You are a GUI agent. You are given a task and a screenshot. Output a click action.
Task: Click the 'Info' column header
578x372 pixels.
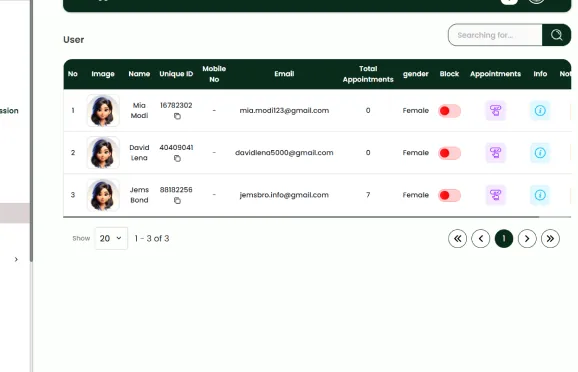pos(540,74)
